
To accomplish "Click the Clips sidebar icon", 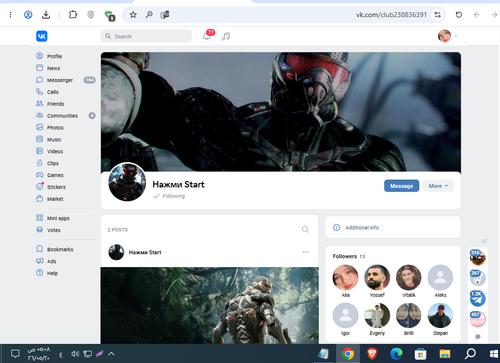I will 39,163.
